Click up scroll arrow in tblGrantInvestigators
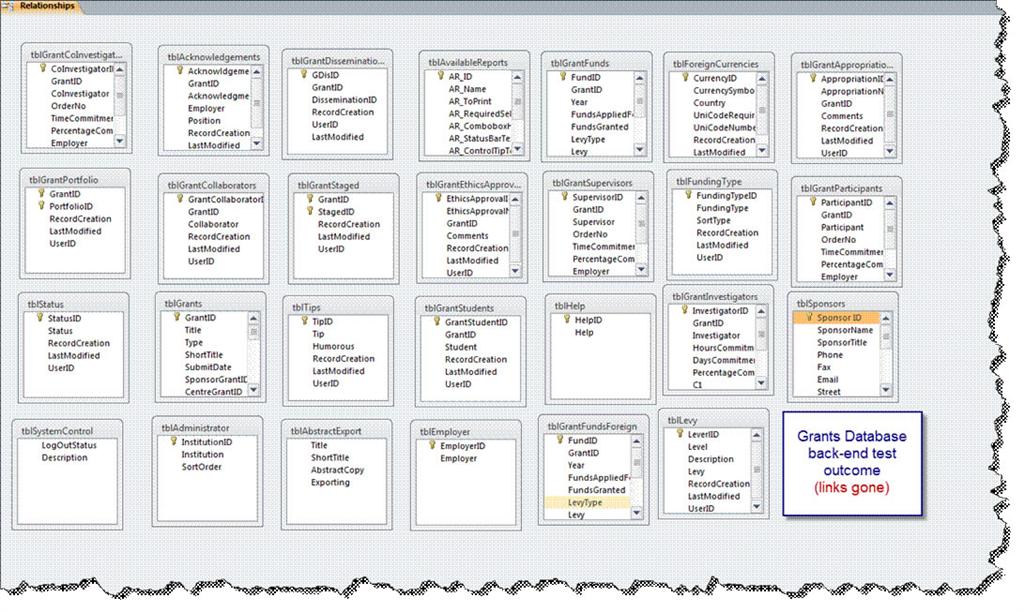Screen dimensions: 1024x612 pyautogui.click(x=761, y=312)
